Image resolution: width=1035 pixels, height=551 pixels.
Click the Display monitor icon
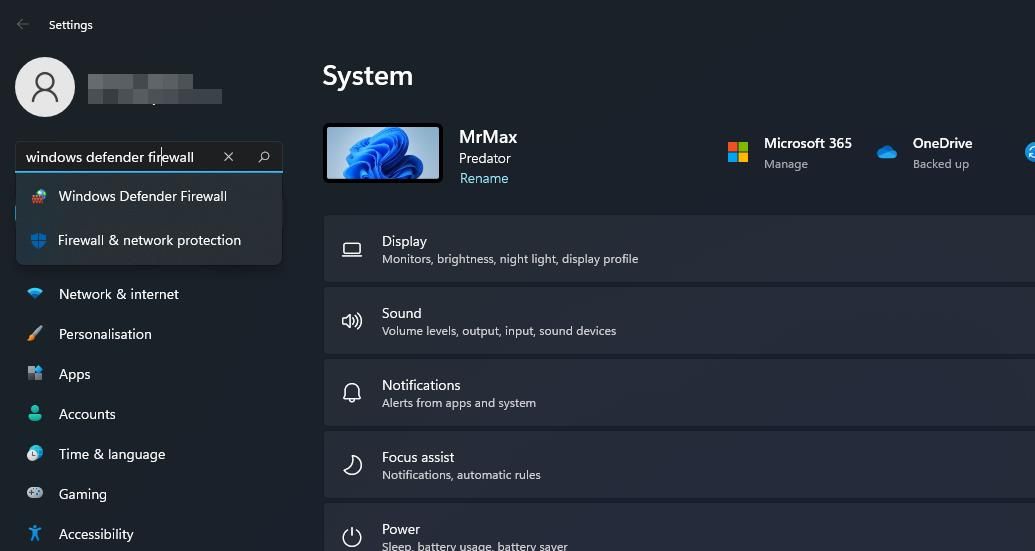pos(352,250)
